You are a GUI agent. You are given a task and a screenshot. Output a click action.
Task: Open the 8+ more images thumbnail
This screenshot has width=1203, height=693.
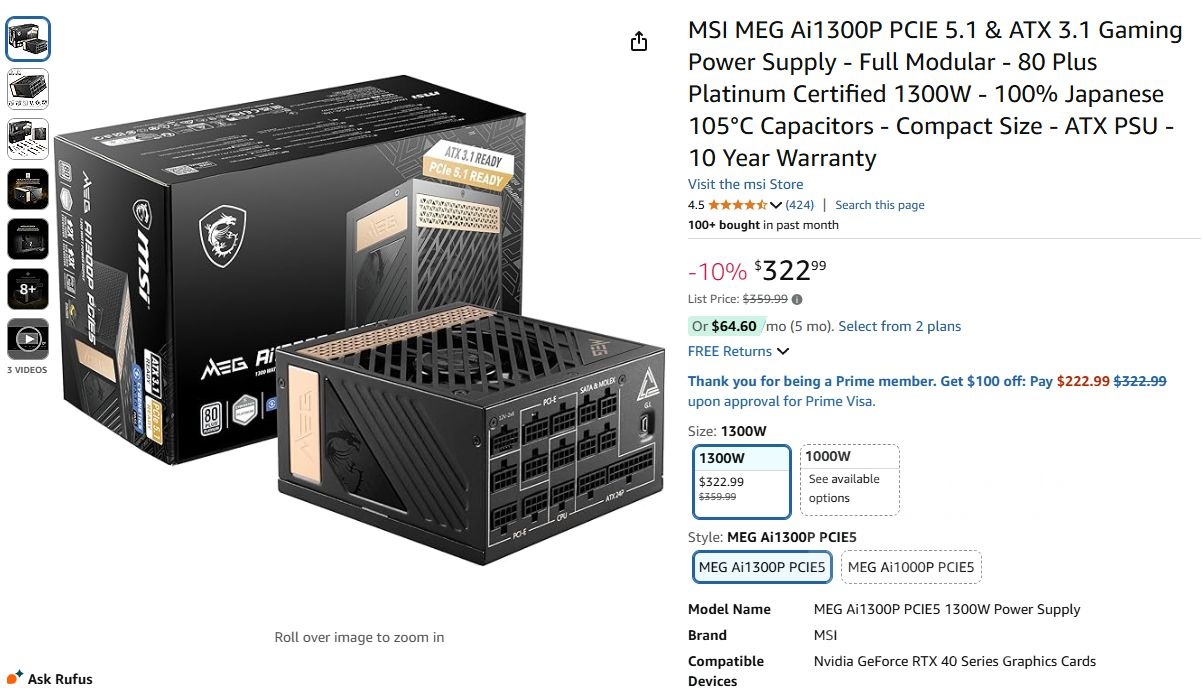[x=28, y=289]
